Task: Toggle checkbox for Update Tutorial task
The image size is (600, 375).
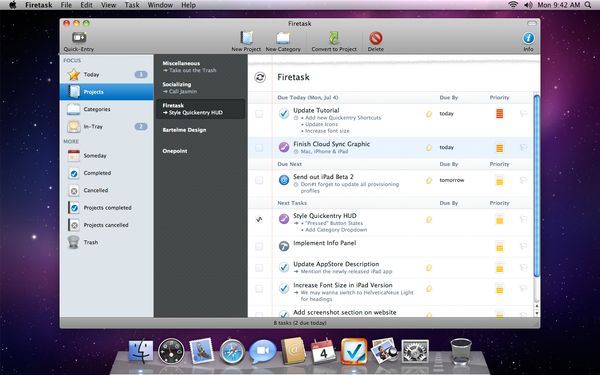Action: point(259,114)
